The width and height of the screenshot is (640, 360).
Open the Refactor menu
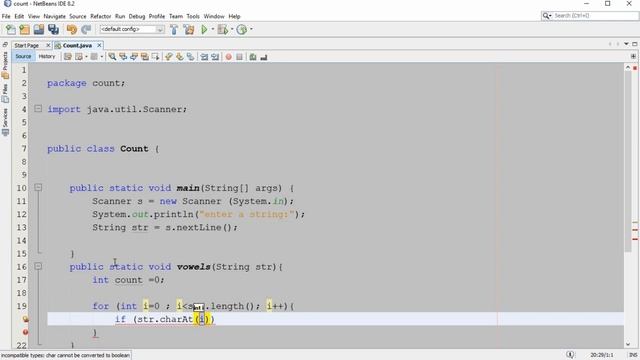pyautogui.click(x=100, y=16)
